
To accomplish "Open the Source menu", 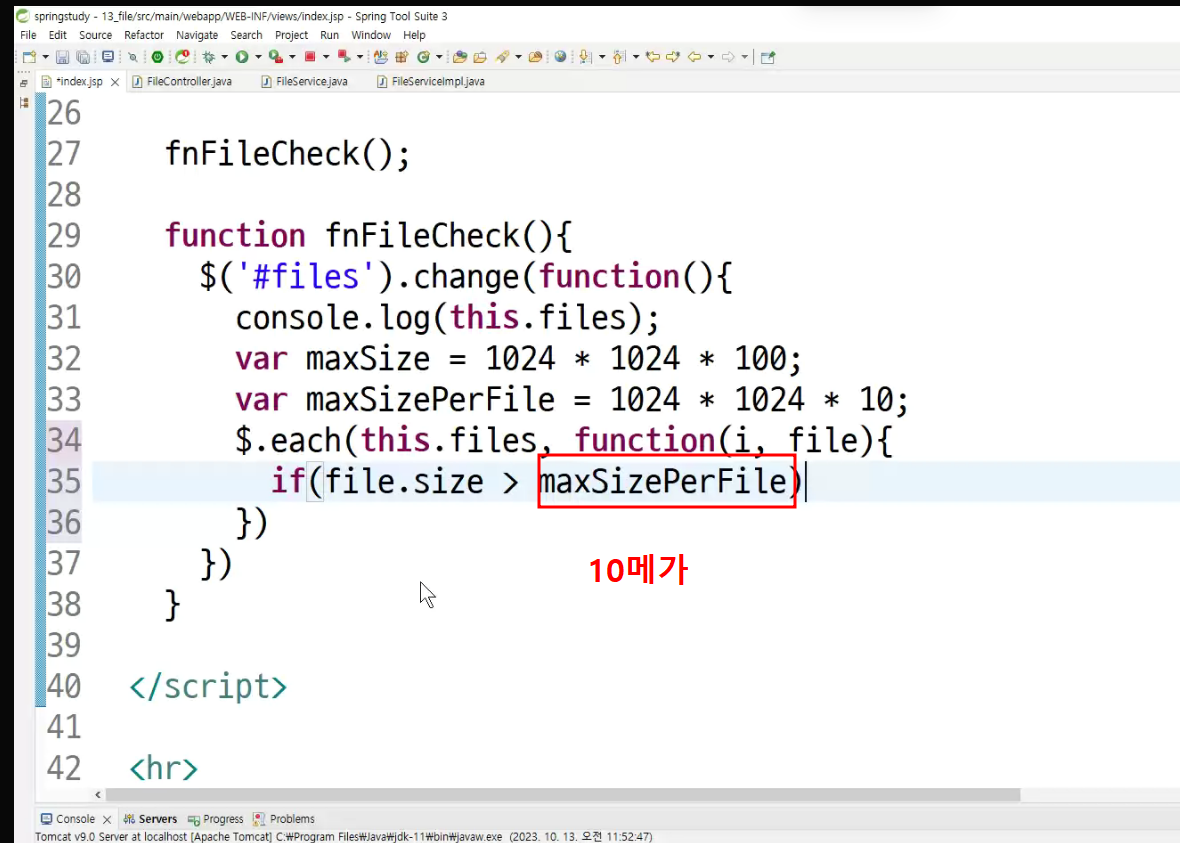I will [x=96, y=35].
